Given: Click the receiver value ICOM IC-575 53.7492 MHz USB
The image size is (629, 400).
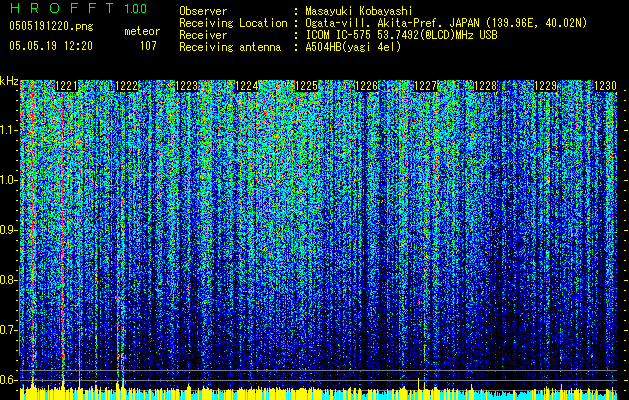Looking at the screenshot, I should click(402, 35).
